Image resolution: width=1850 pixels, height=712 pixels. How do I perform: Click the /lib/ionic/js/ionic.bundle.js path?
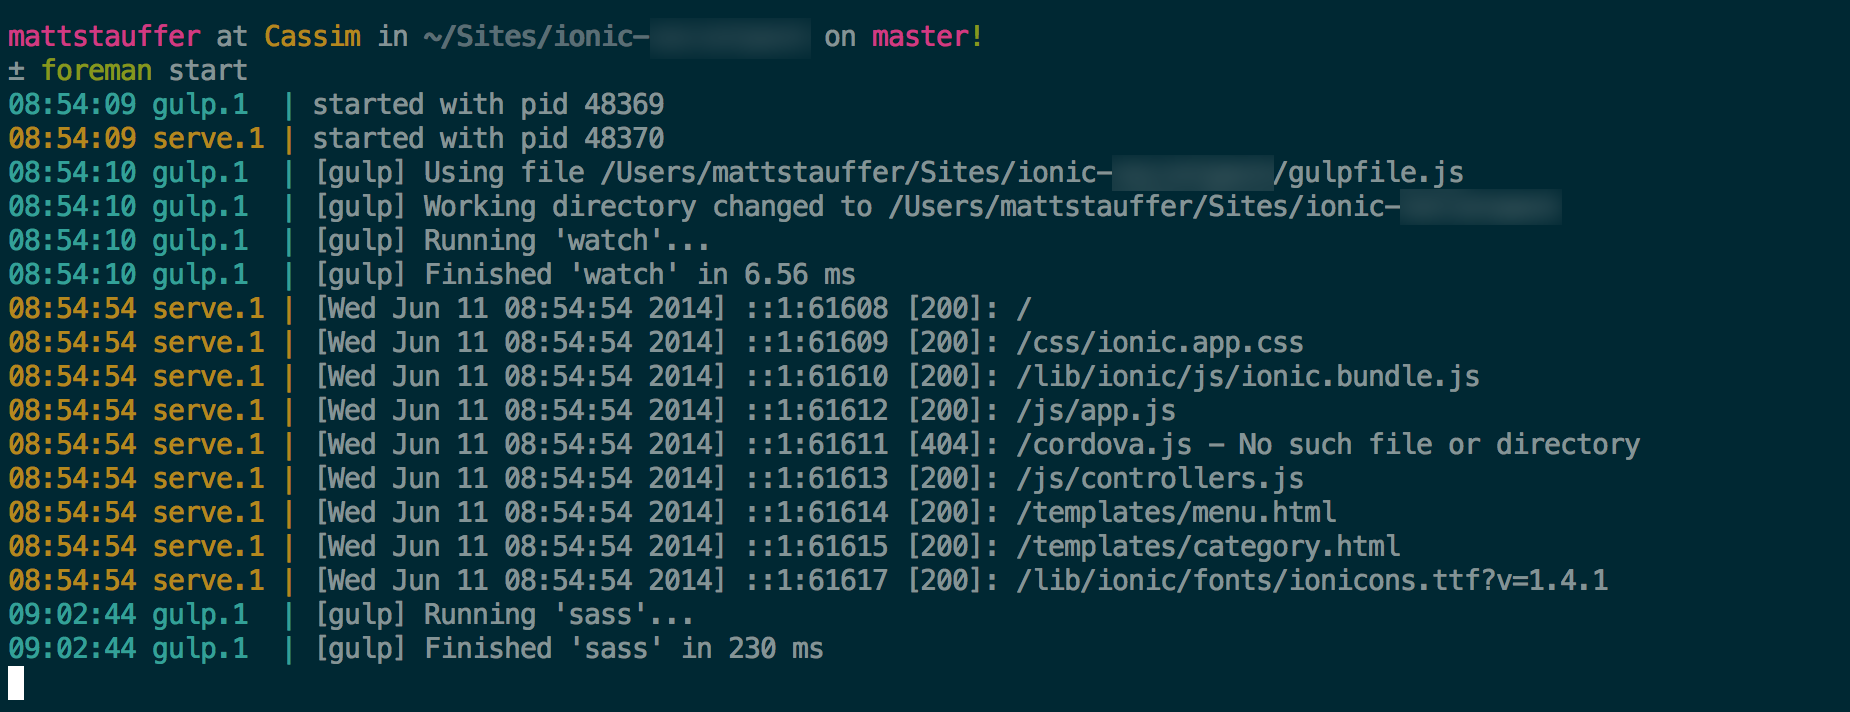(x=1248, y=377)
